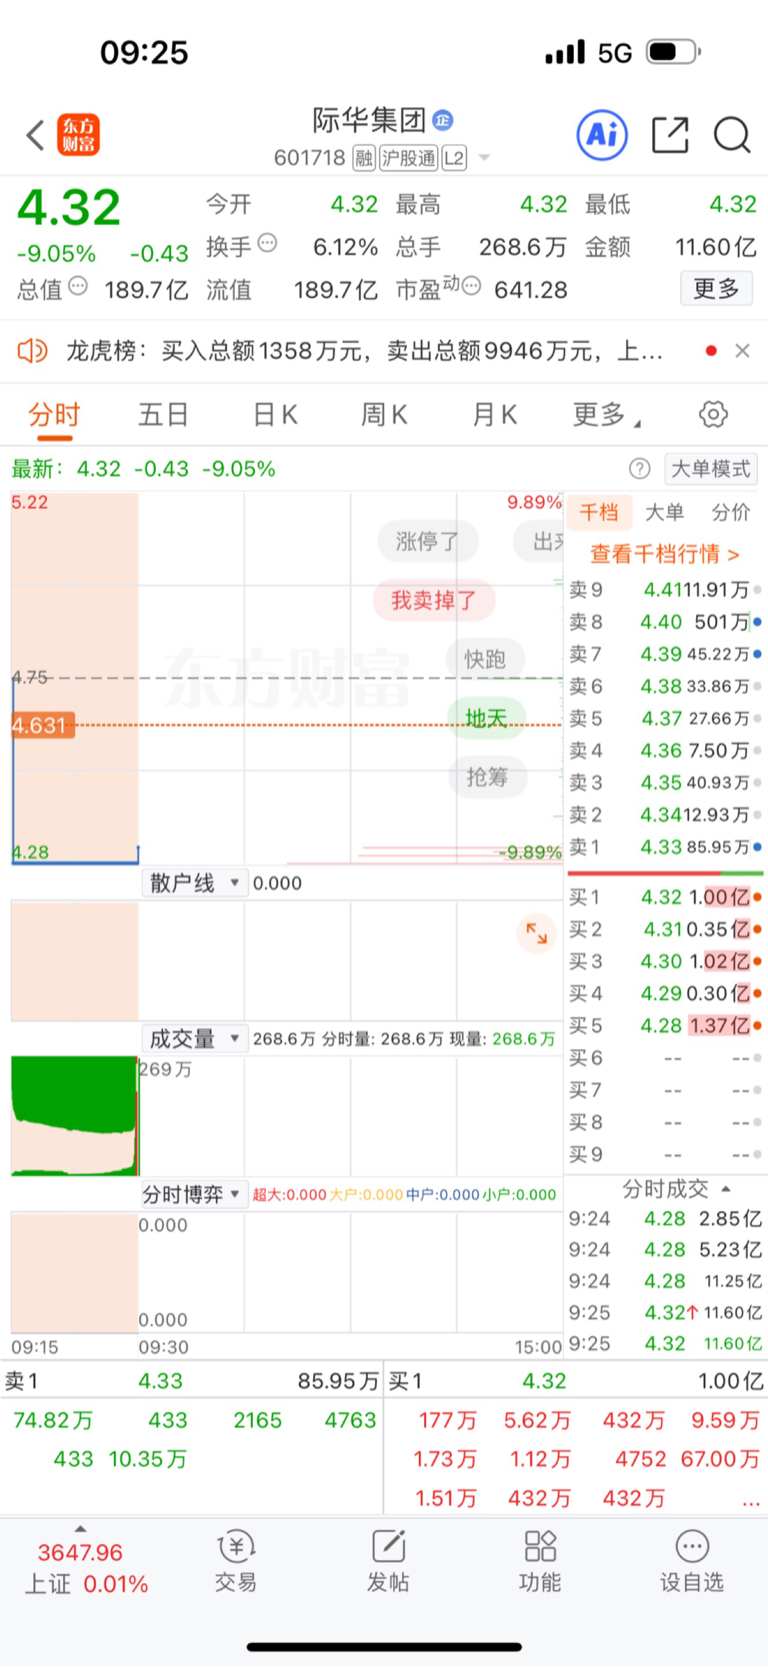Screen dimensions: 768x1667
Task: Tap the 融 margin tag icon
Action: coord(364,158)
